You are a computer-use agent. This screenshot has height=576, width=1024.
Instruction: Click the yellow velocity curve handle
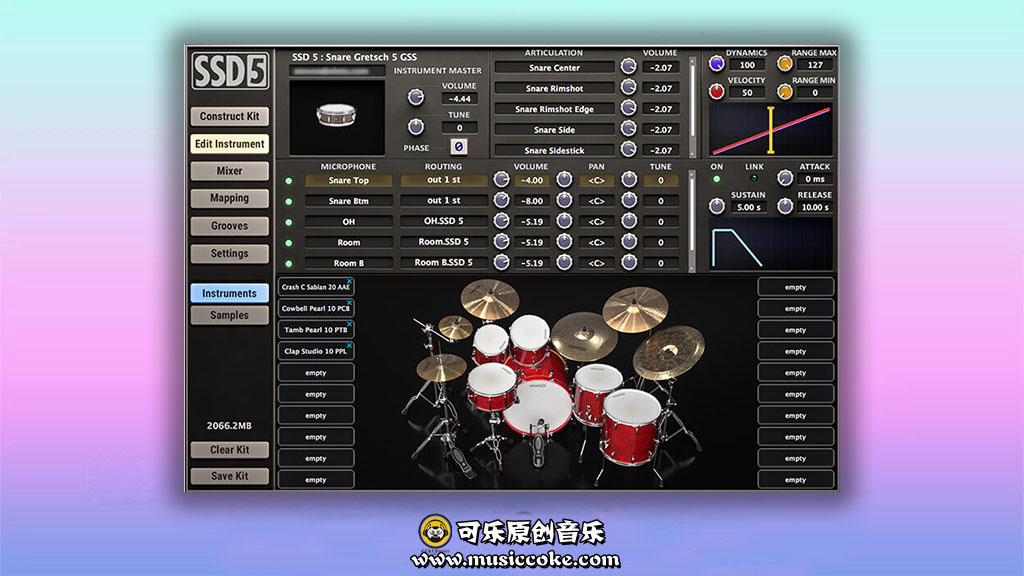[x=771, y=130]
